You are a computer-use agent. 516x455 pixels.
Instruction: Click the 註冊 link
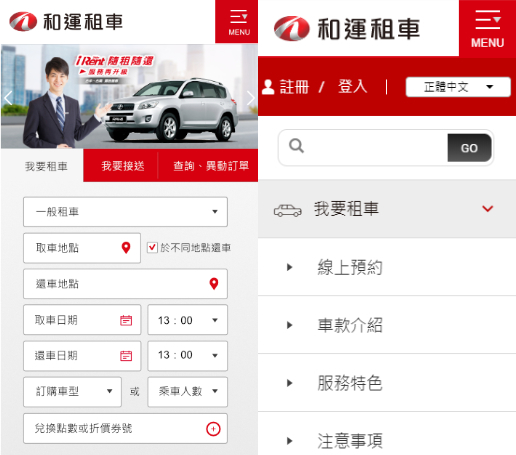pos(294,87)
